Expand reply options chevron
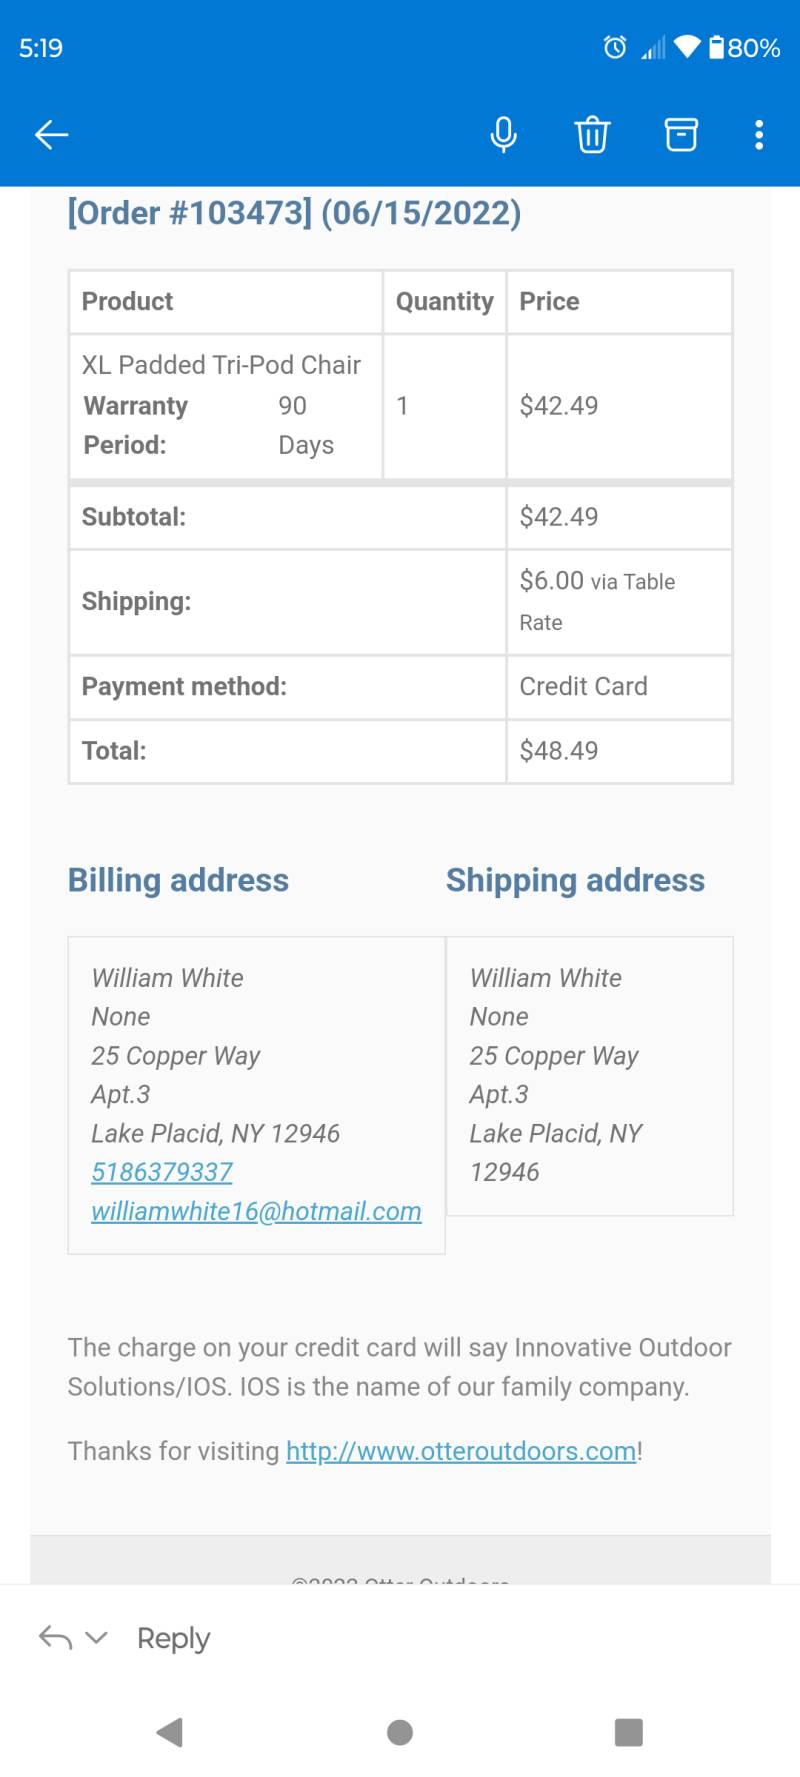 [x=96, y=1638]
